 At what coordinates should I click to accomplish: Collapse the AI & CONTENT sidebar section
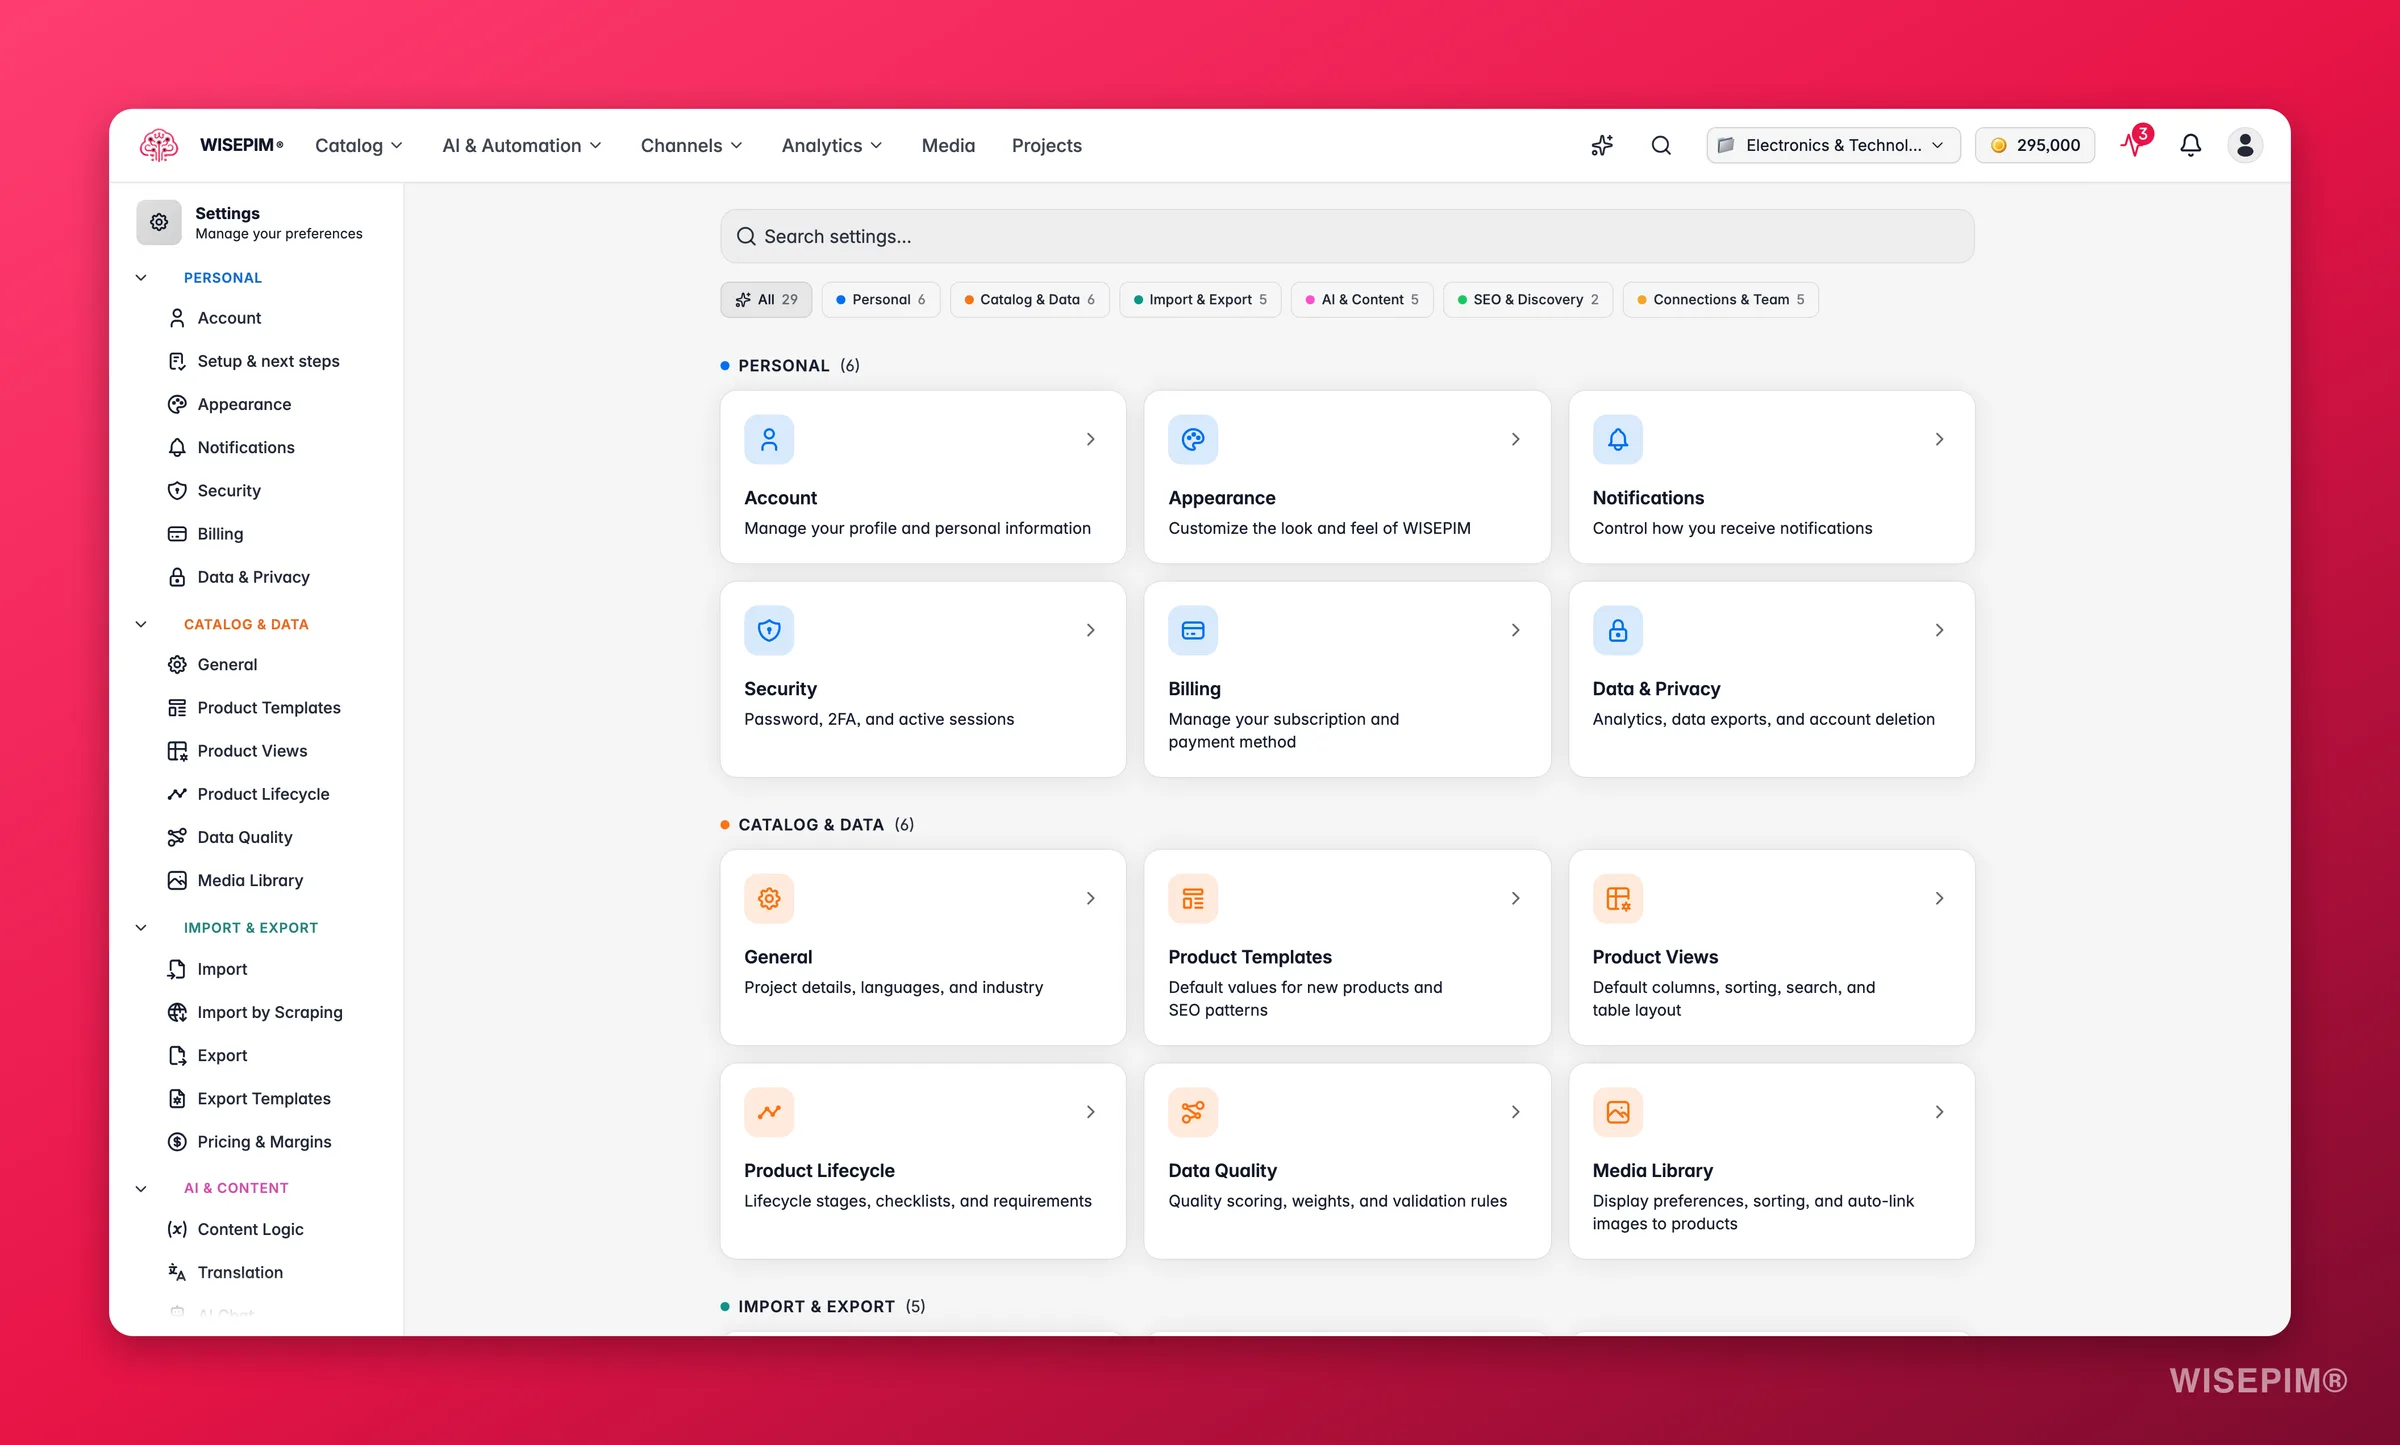[x=141, y=1188]
